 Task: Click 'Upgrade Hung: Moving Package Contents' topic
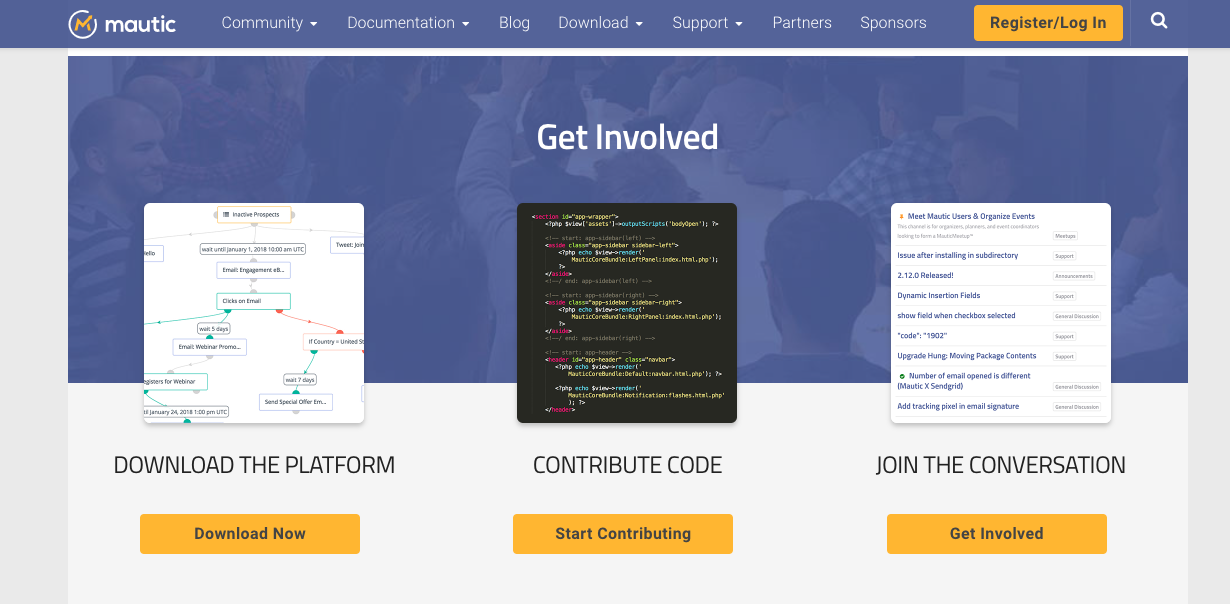[966, 355]
